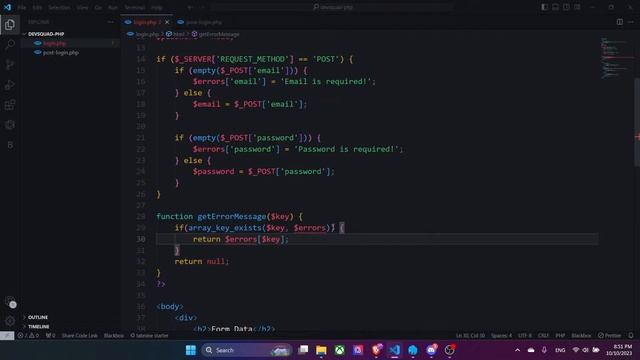Change line endings via CRLF status item
The image size is (640, 360).
coord(543,336)
